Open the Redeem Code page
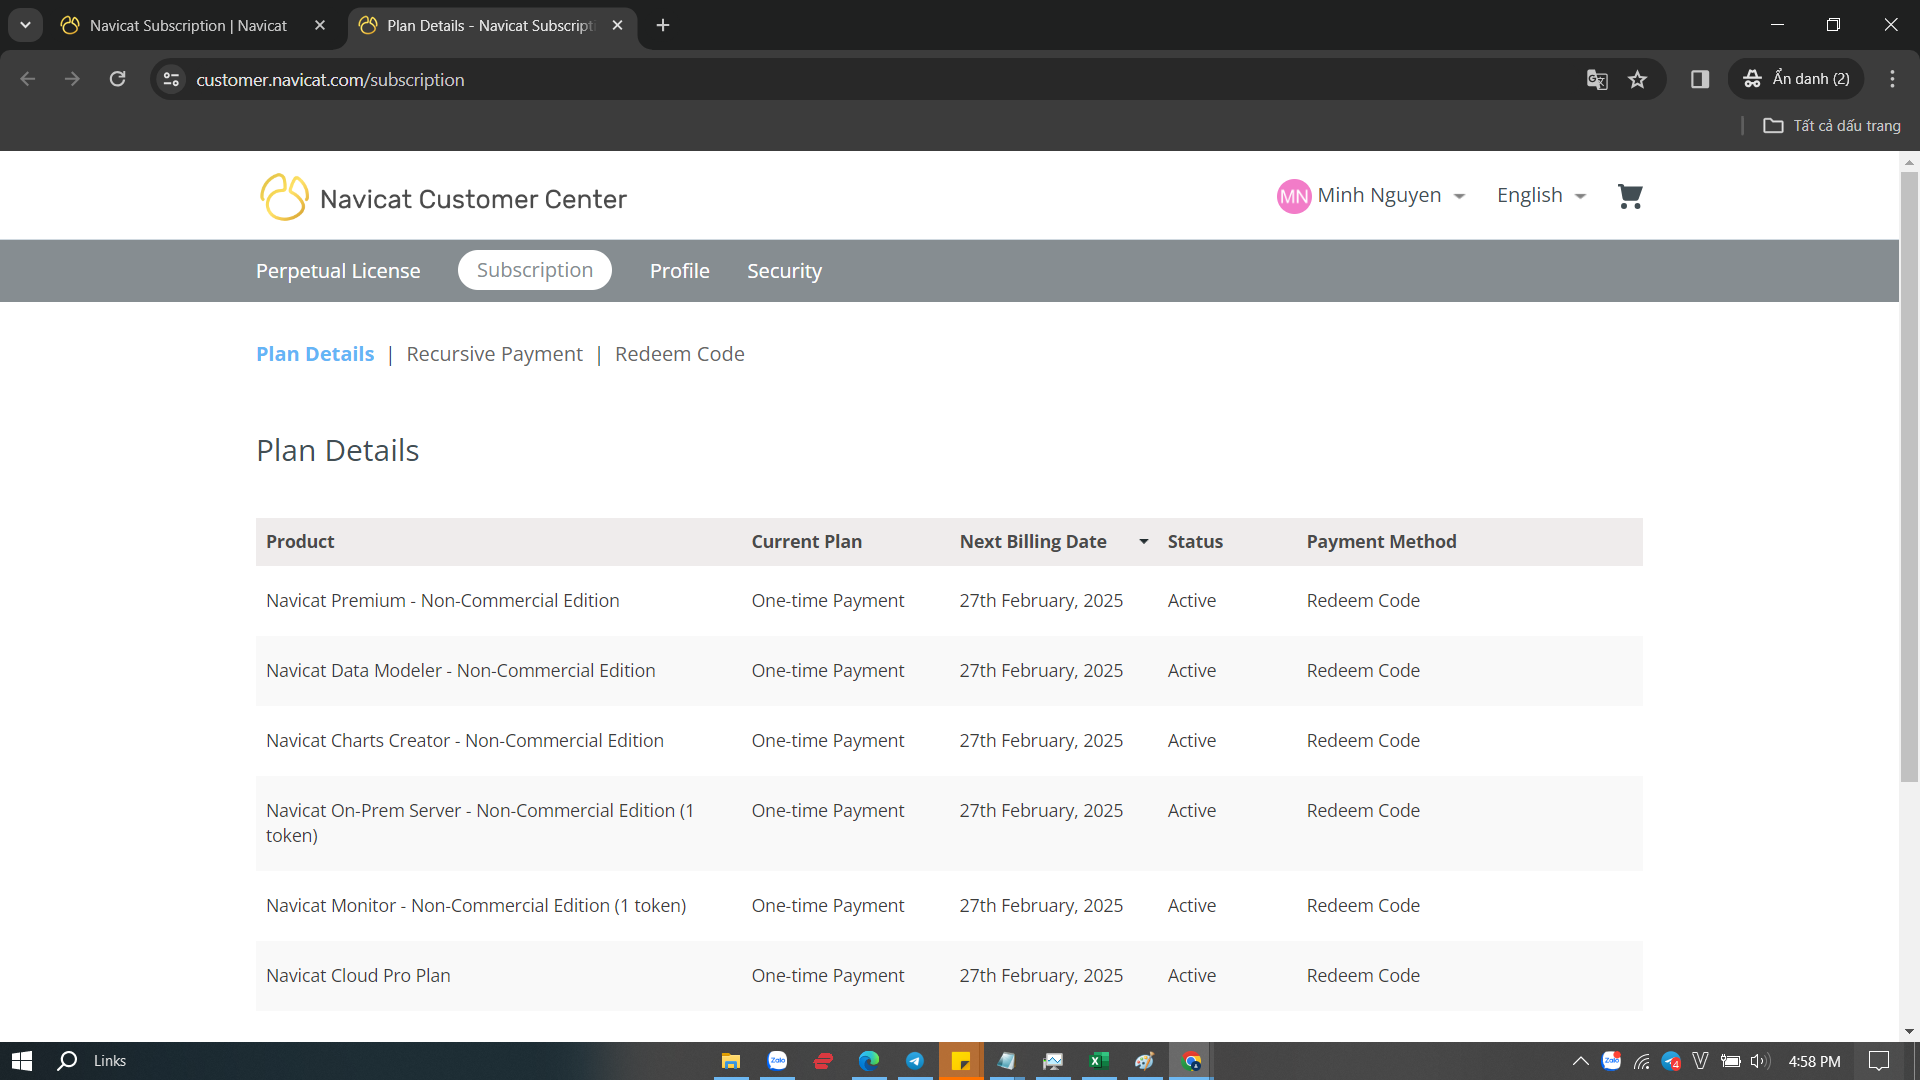The width and height of the screenshot is (1920, 1080). coord(680,354)
